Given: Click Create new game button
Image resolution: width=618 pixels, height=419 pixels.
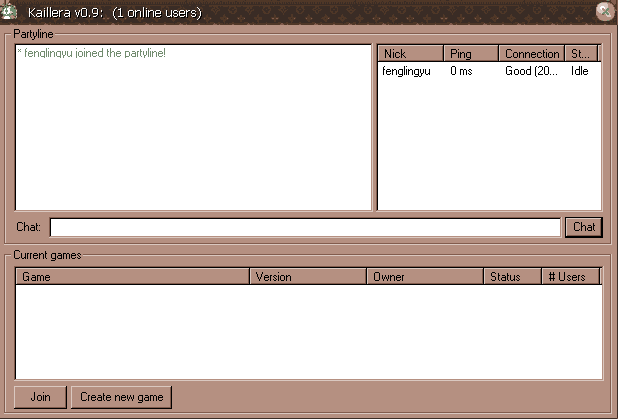Looking at the screenshot, I should [x=121, y=397].
